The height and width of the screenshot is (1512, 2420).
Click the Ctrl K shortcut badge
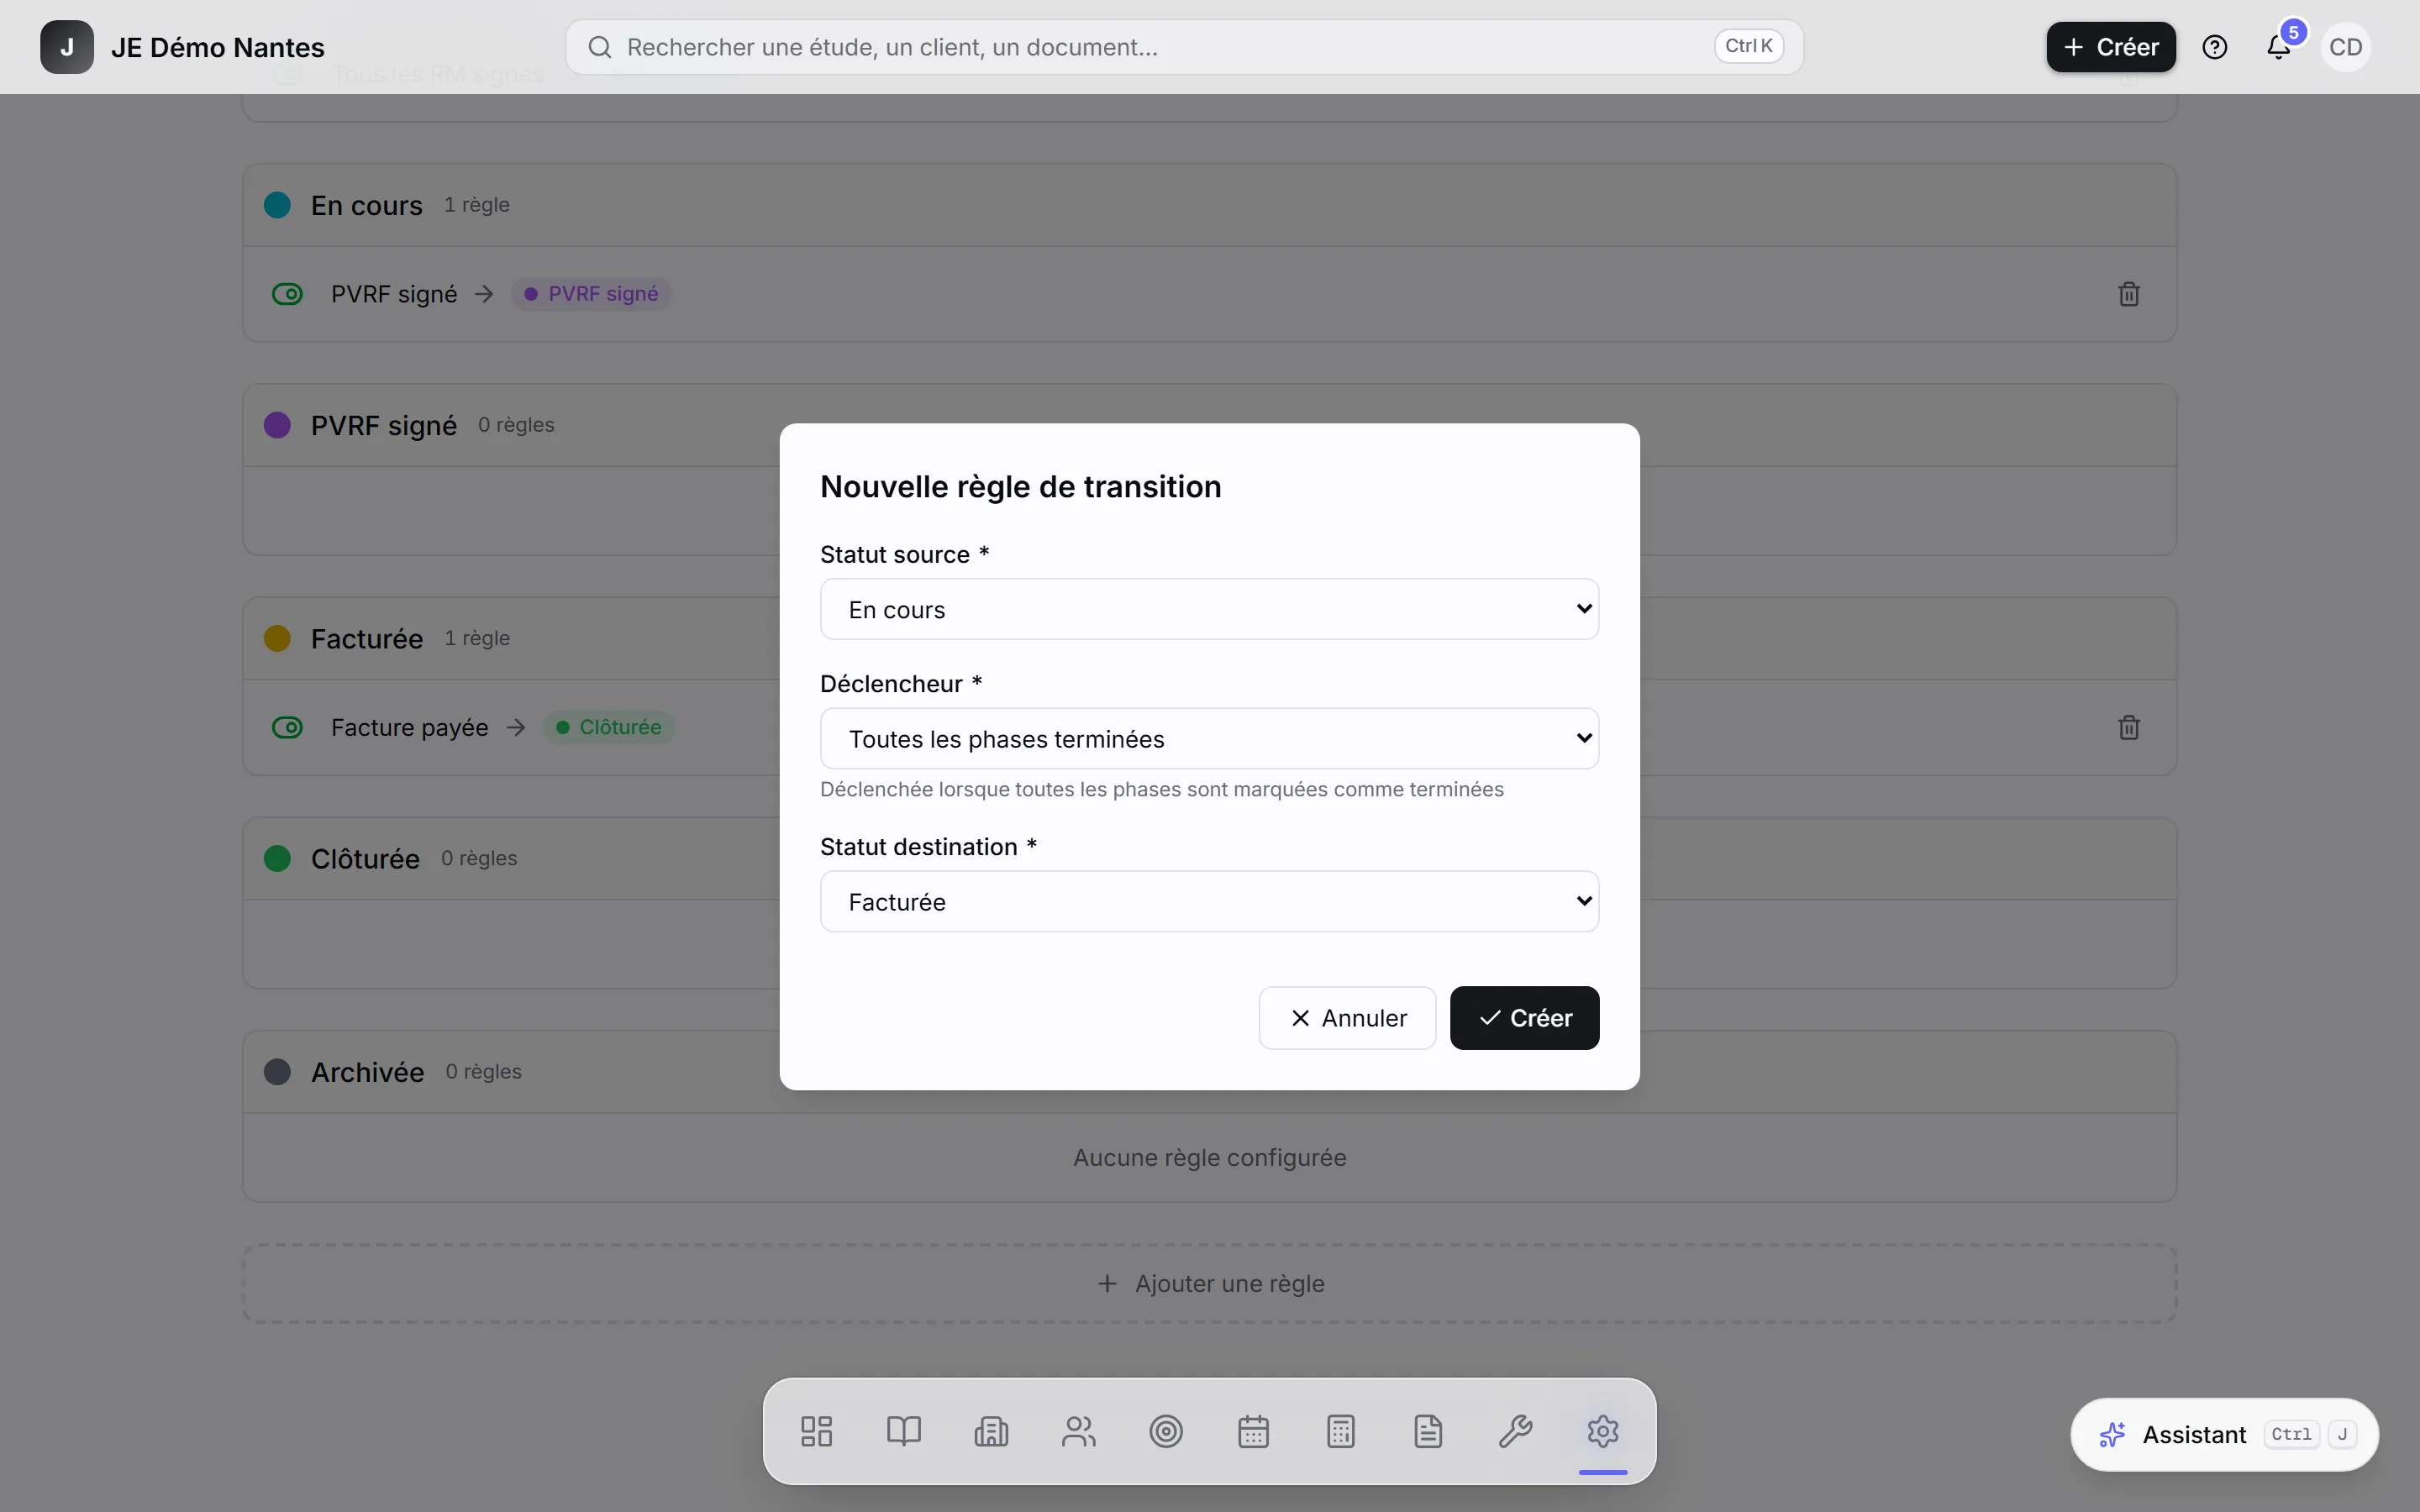point(1749,46)
